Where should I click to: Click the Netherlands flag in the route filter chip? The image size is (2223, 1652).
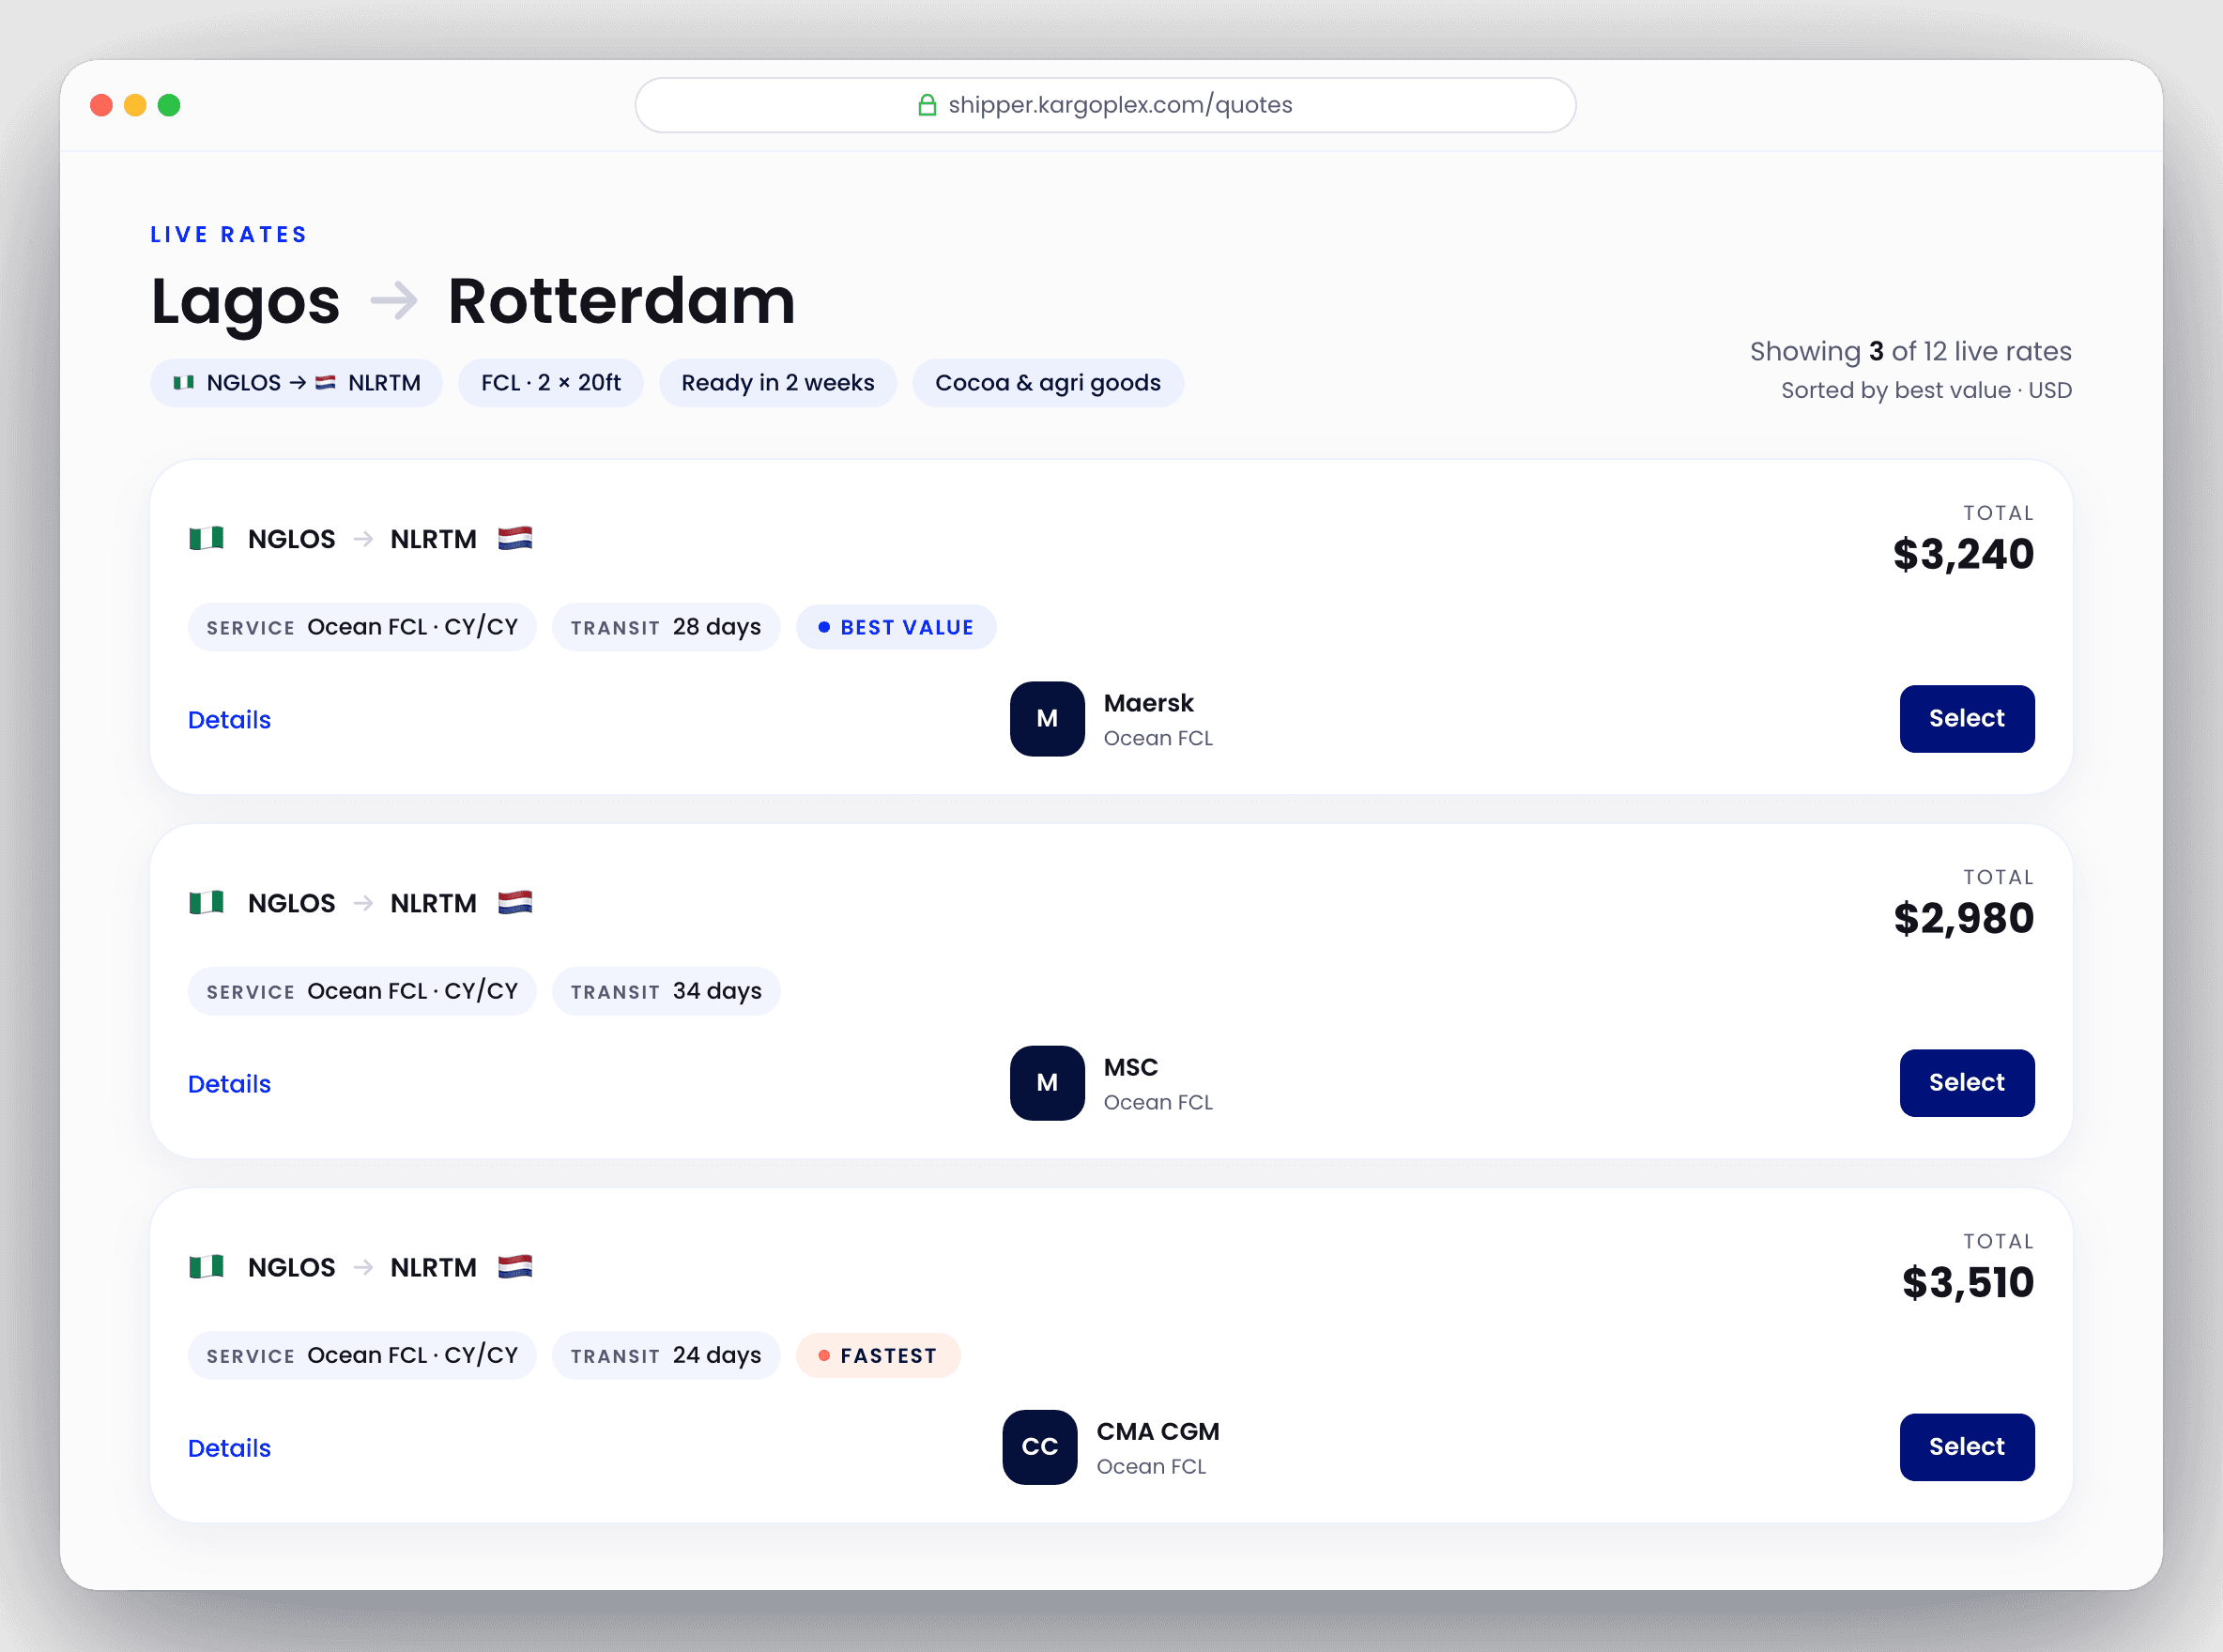[326, 383]
